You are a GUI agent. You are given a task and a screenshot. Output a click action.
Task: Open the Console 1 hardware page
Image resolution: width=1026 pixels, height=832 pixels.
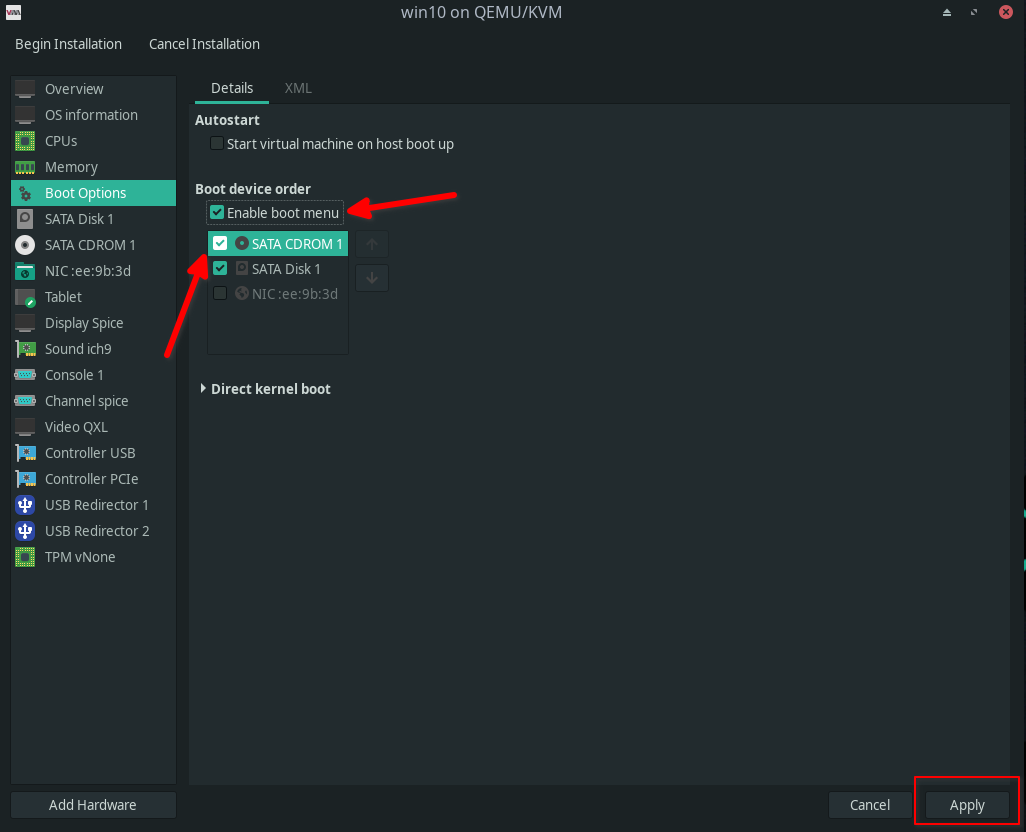click(94, 375)
